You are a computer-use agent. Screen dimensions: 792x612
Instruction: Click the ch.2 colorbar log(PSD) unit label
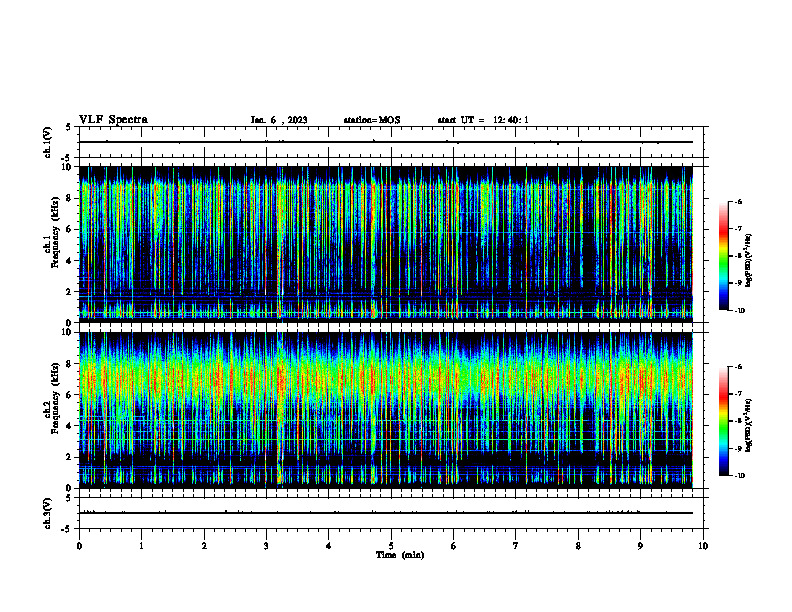[x=748, y=425]
